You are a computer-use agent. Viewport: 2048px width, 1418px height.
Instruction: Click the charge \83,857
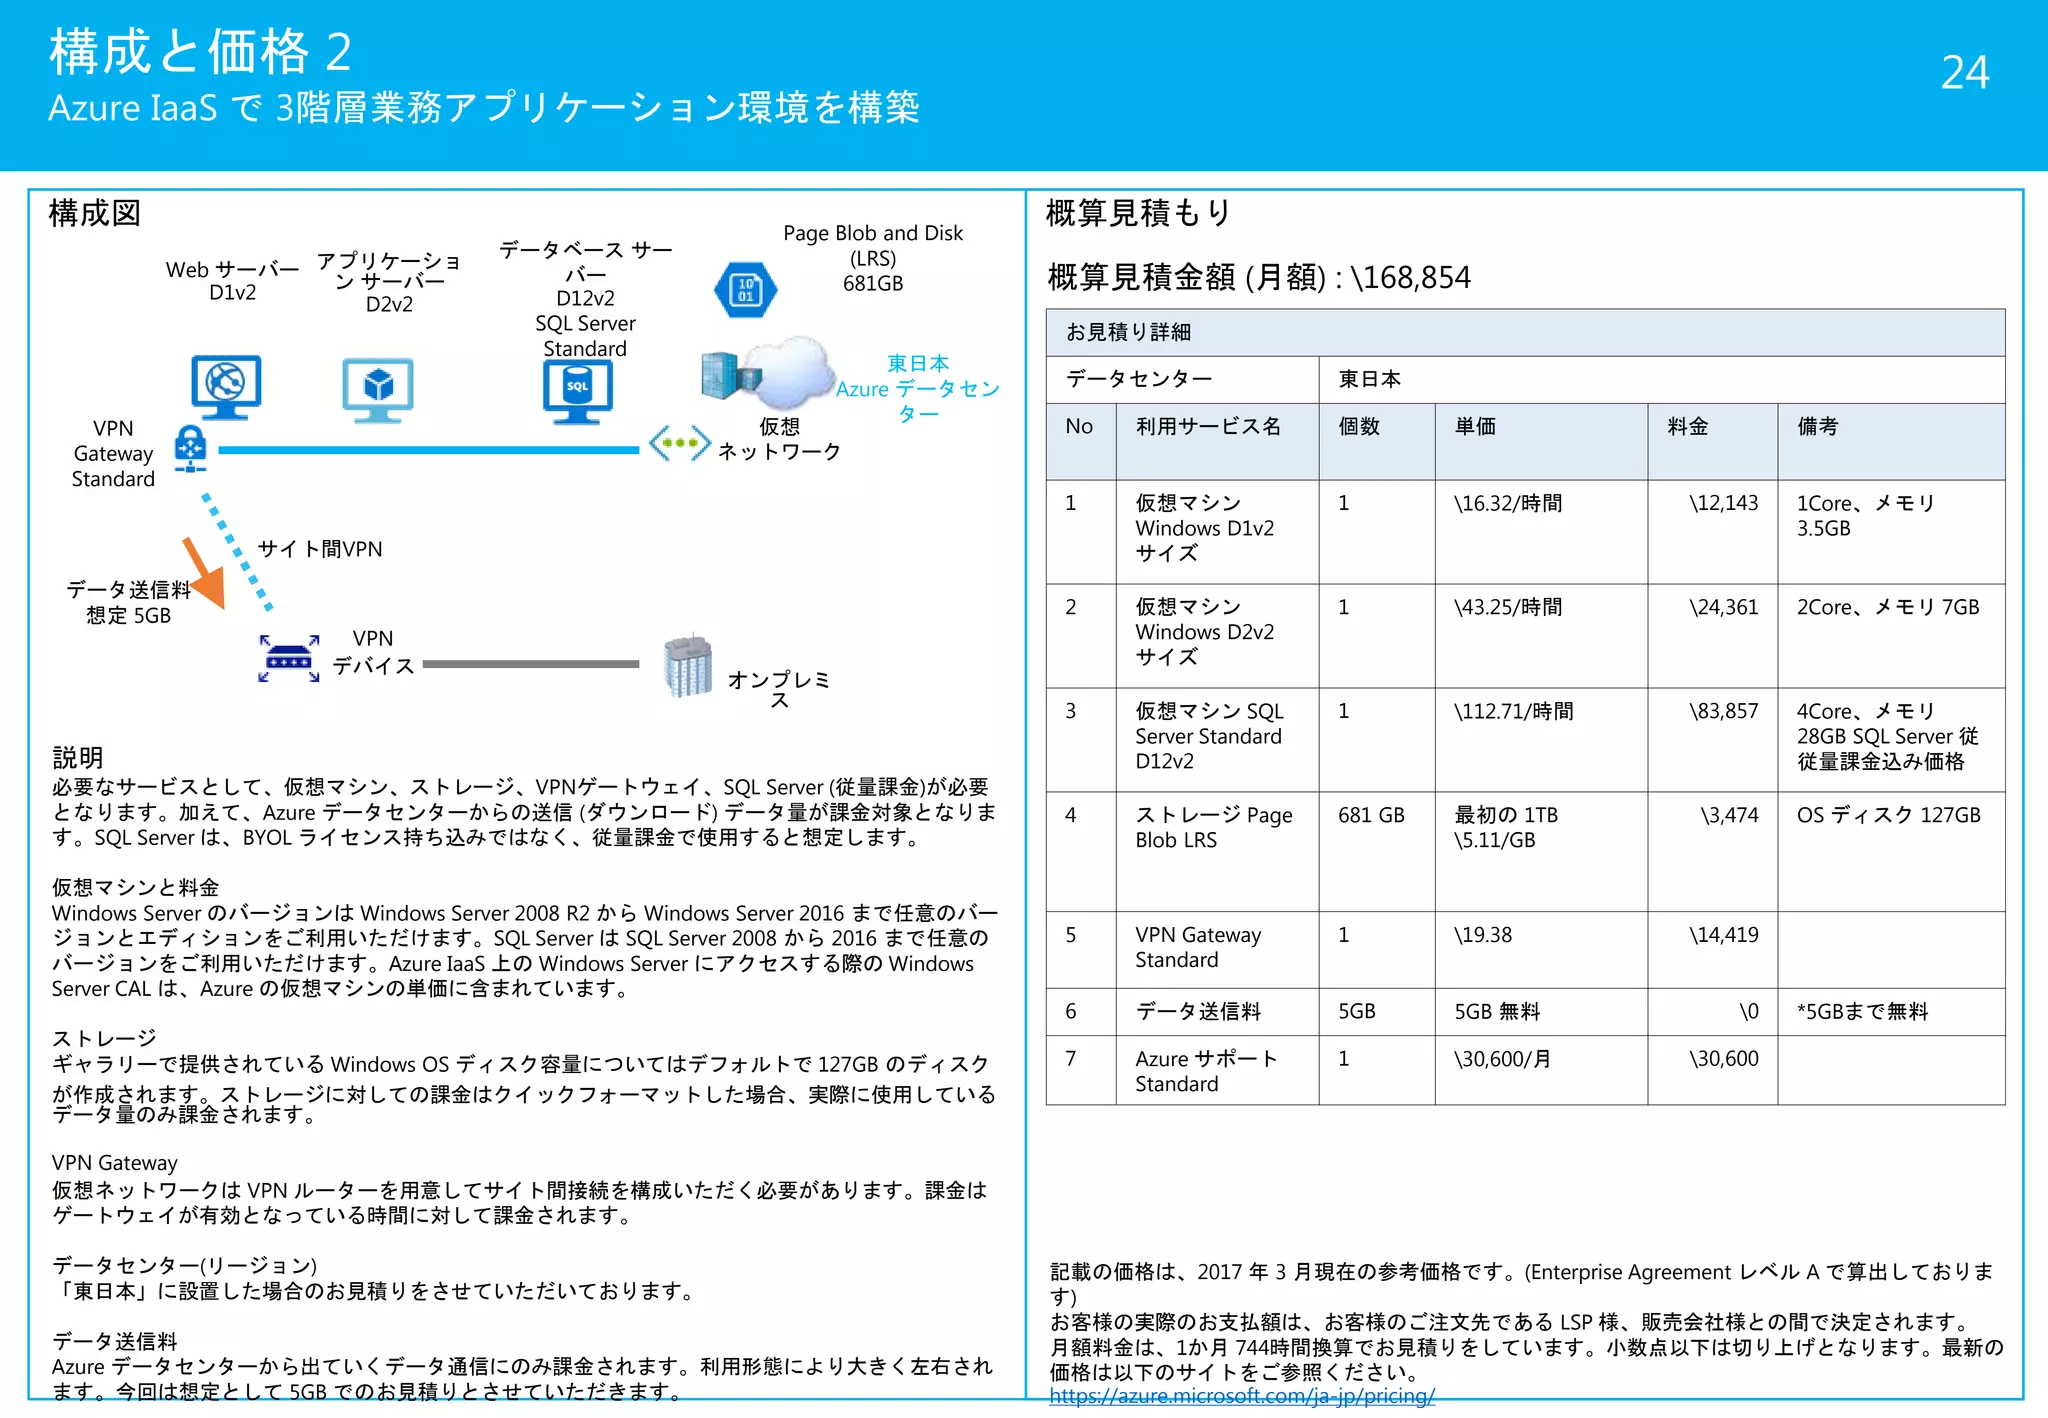coord(1723,711)
